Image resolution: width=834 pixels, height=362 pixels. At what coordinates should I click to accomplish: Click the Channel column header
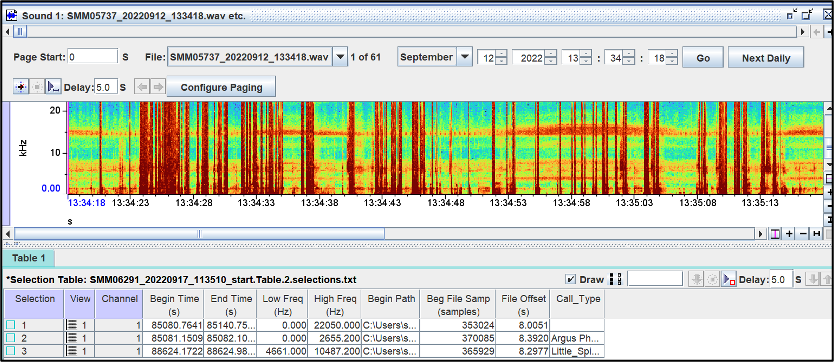point(119,305)
